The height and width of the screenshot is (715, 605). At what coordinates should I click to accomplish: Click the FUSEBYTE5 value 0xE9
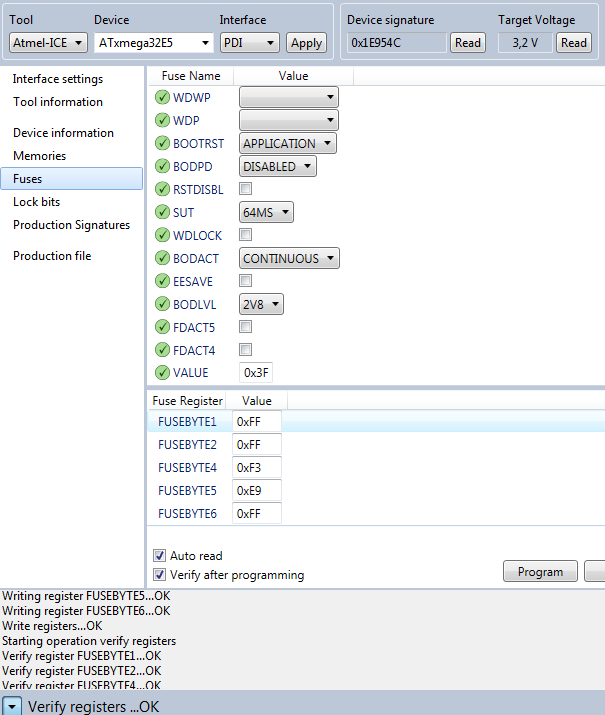(257, 491)
